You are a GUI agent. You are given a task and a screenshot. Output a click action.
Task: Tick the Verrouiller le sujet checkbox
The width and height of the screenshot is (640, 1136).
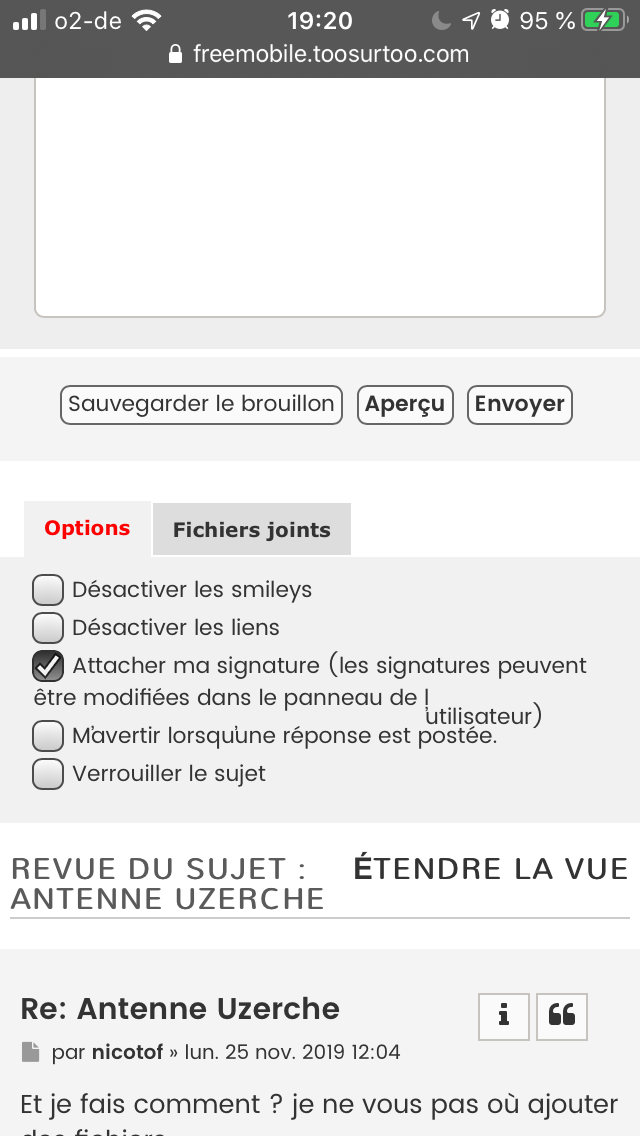pos(48,774)
